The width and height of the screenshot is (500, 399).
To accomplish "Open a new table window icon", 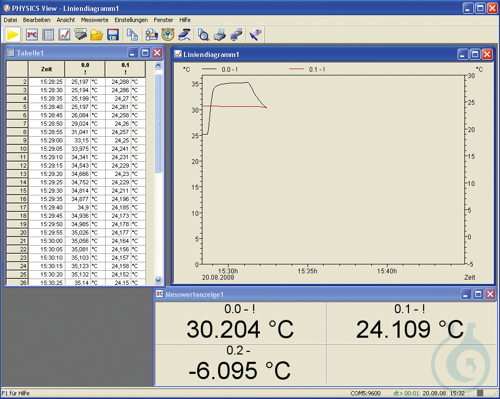I will (x=48, y=35).
